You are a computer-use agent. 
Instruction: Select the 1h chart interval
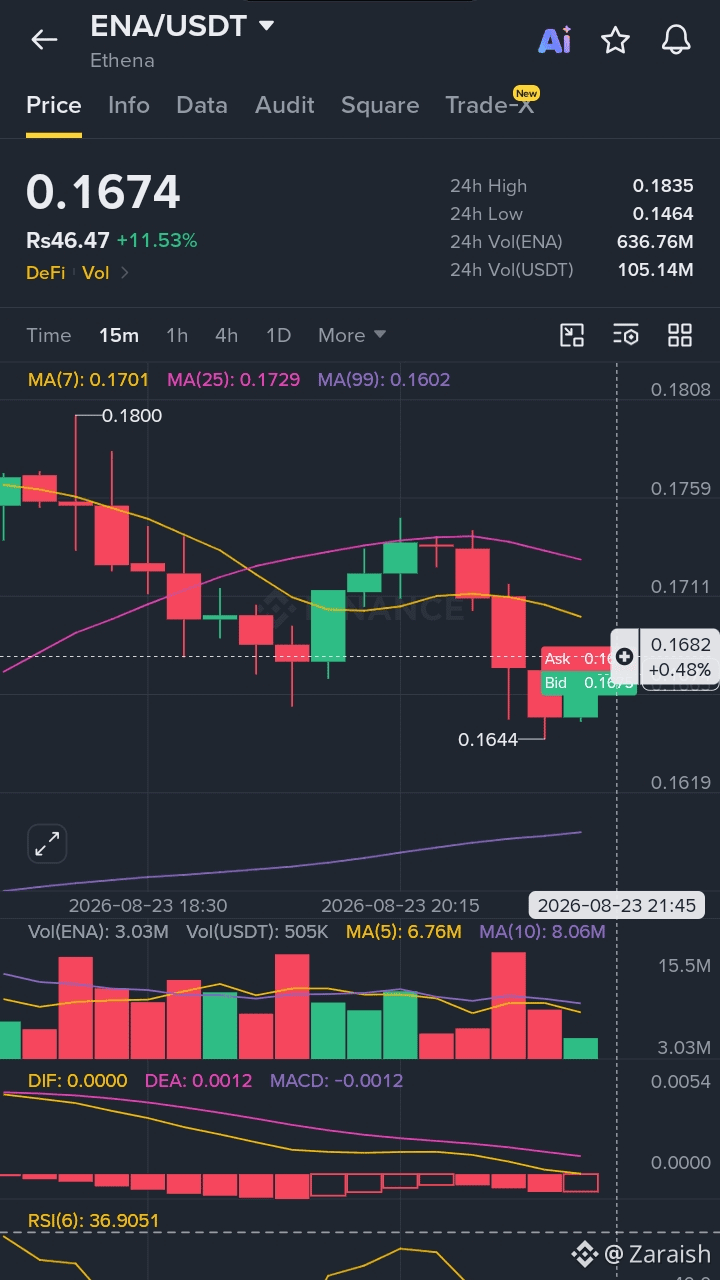pos(177,335)
